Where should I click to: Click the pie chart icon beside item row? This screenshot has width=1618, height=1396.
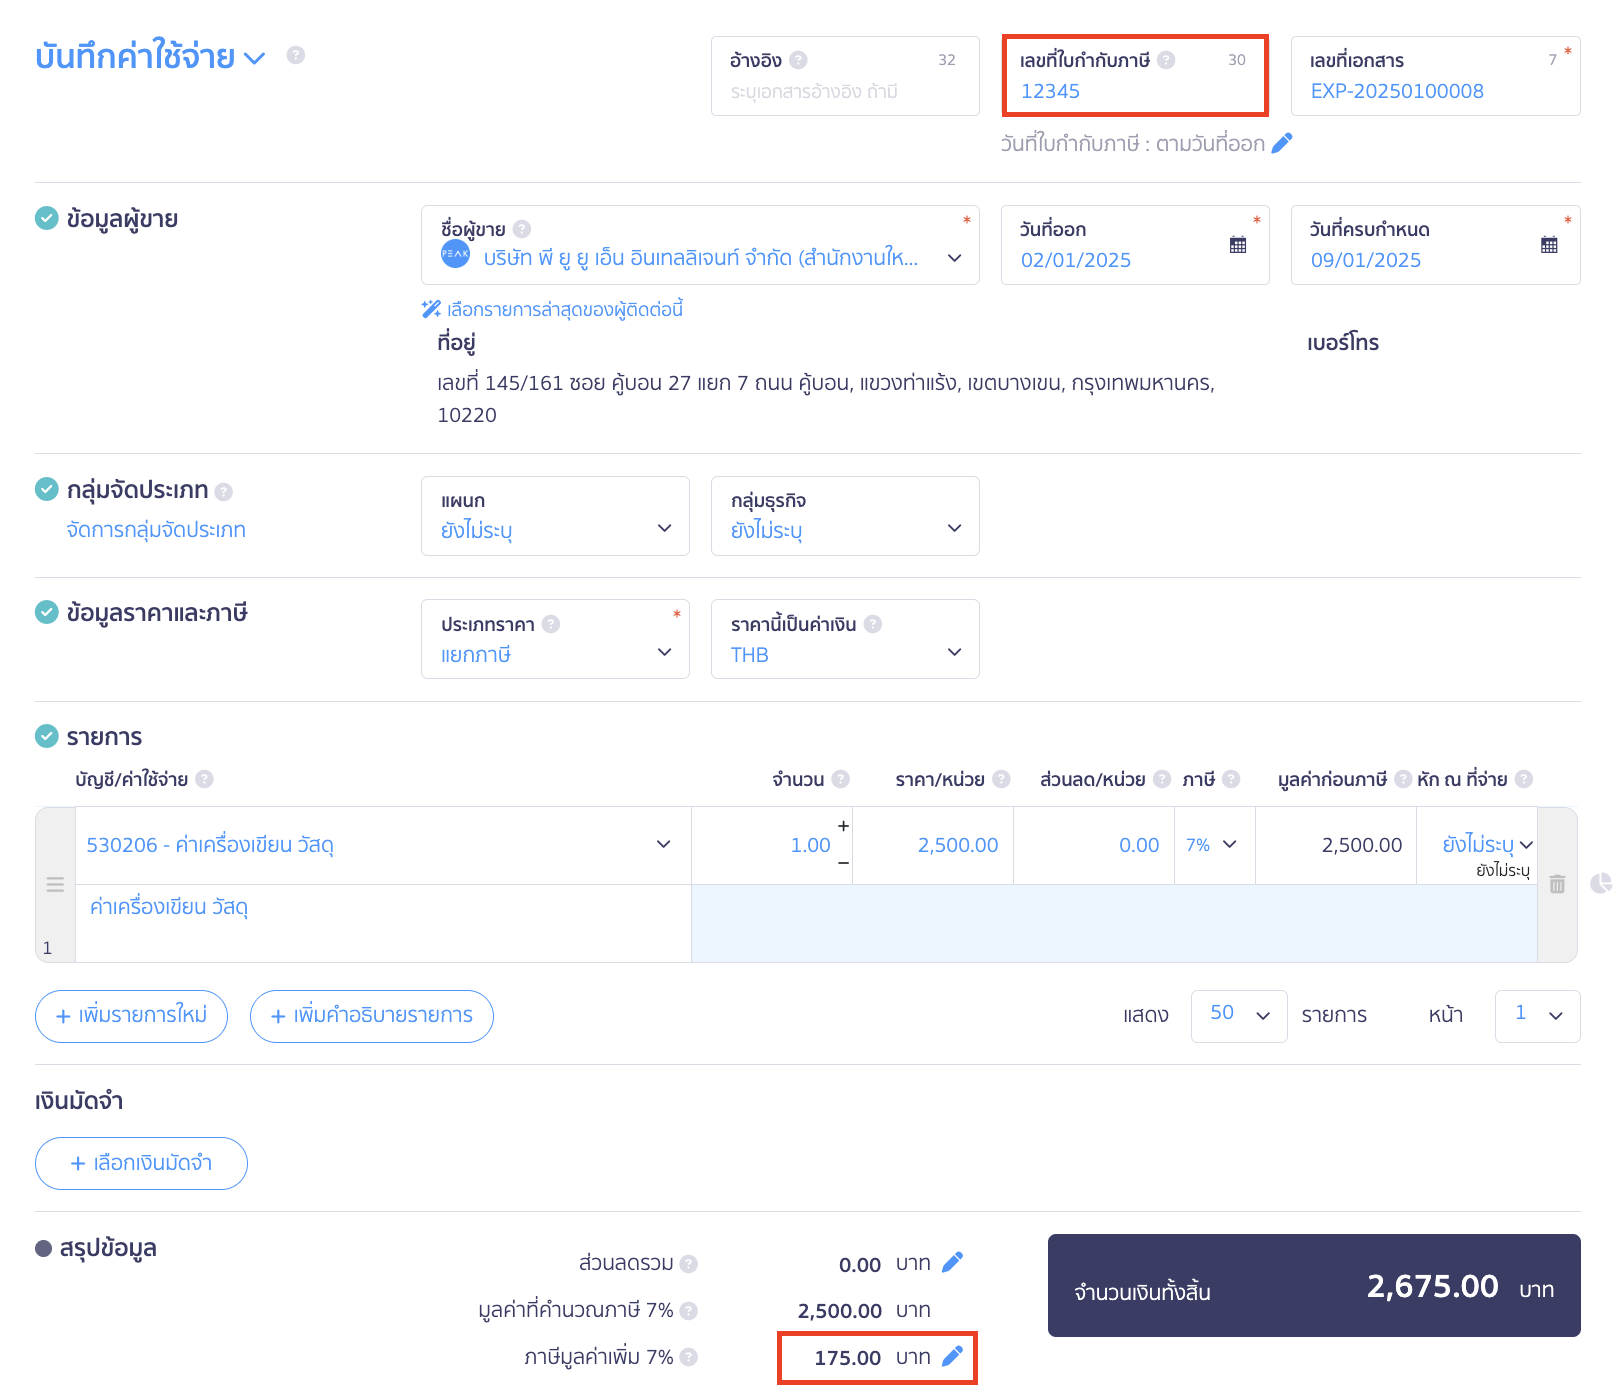[x=1601, y=883]
